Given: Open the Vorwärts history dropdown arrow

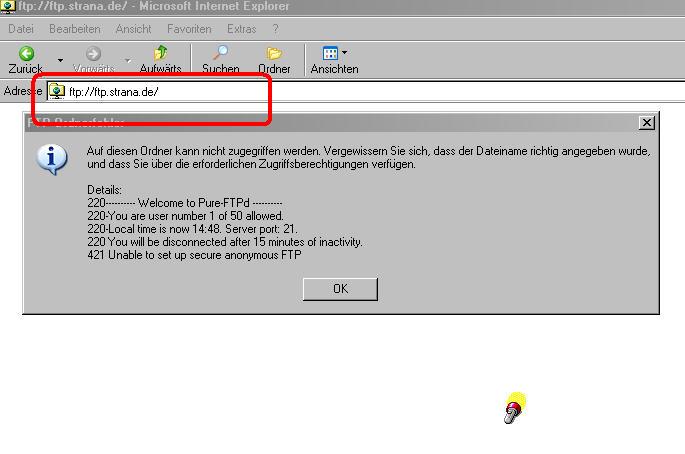Looking at the screenshot, I should click(128, 60).
